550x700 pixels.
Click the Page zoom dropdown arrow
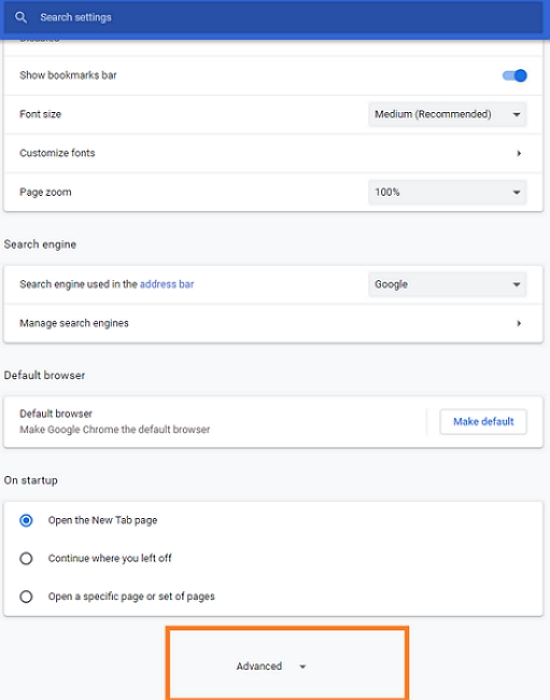(517, 192)
